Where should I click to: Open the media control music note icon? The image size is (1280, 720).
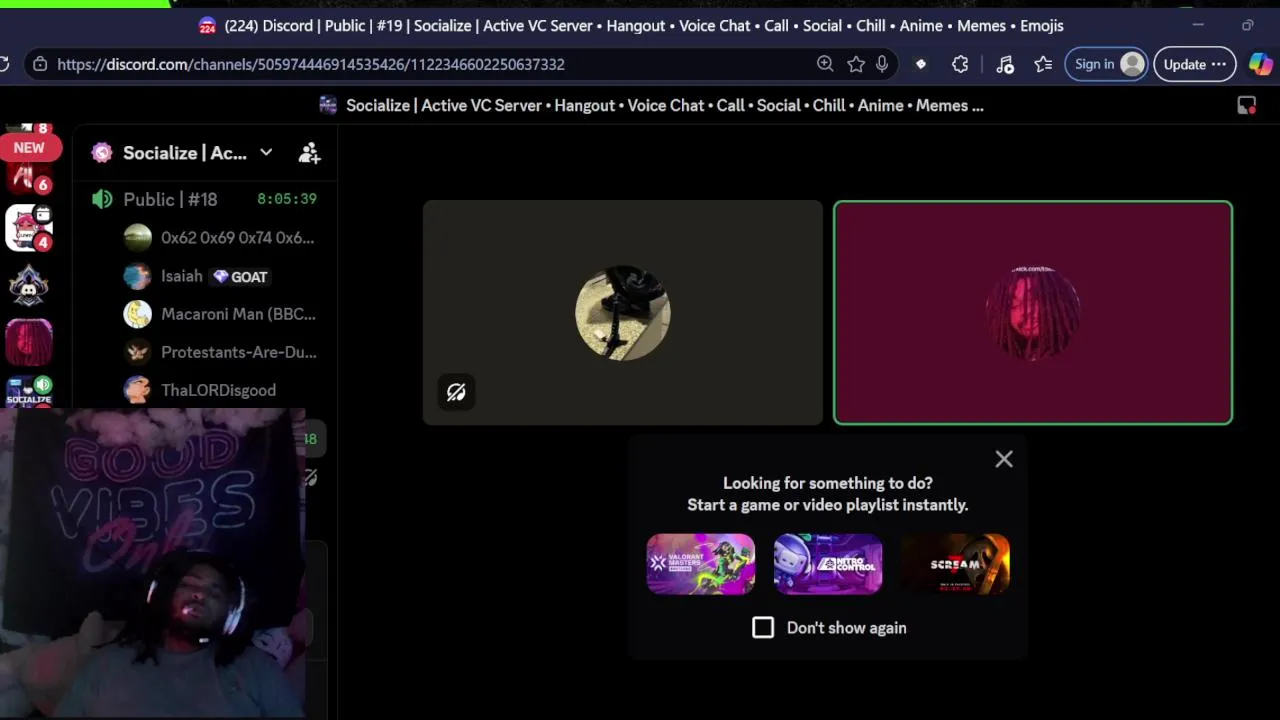1005,64
